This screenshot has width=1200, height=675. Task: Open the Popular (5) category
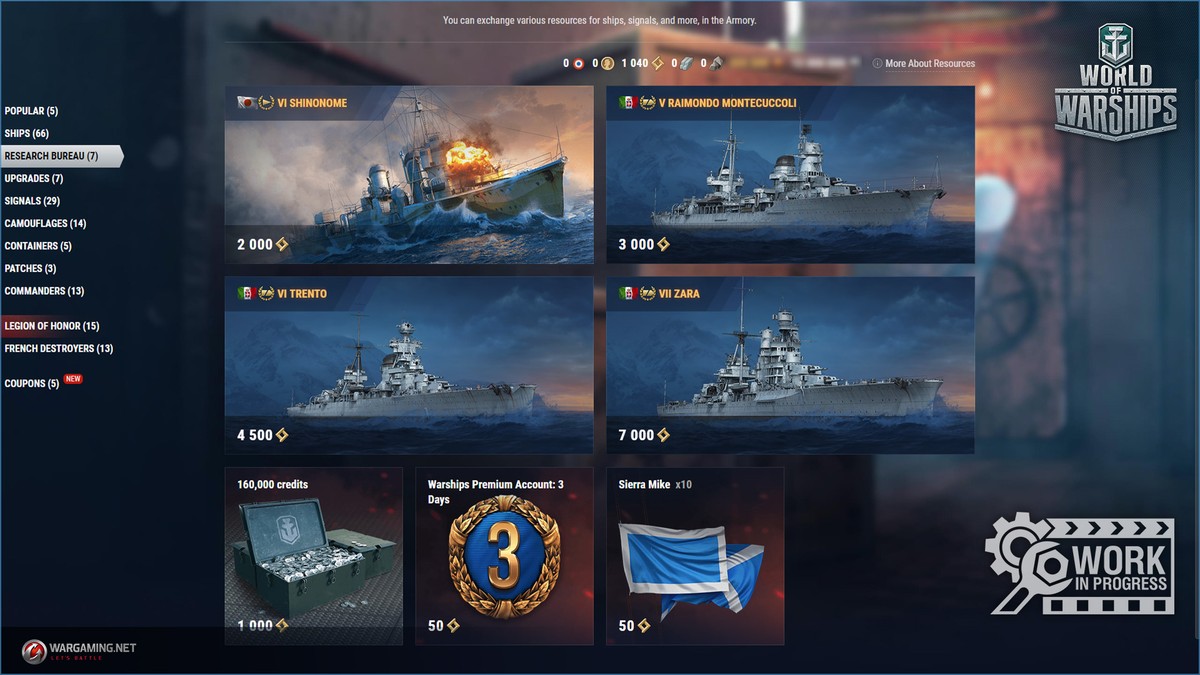(x=31, y=111)
